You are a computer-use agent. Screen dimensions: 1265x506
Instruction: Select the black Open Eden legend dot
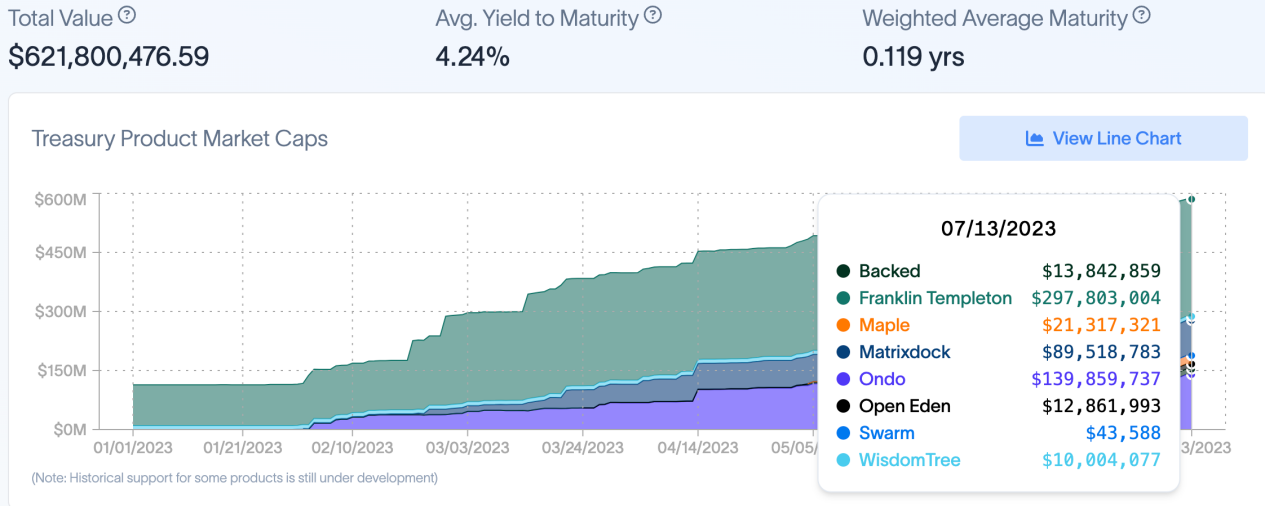(x=843, y=406)
